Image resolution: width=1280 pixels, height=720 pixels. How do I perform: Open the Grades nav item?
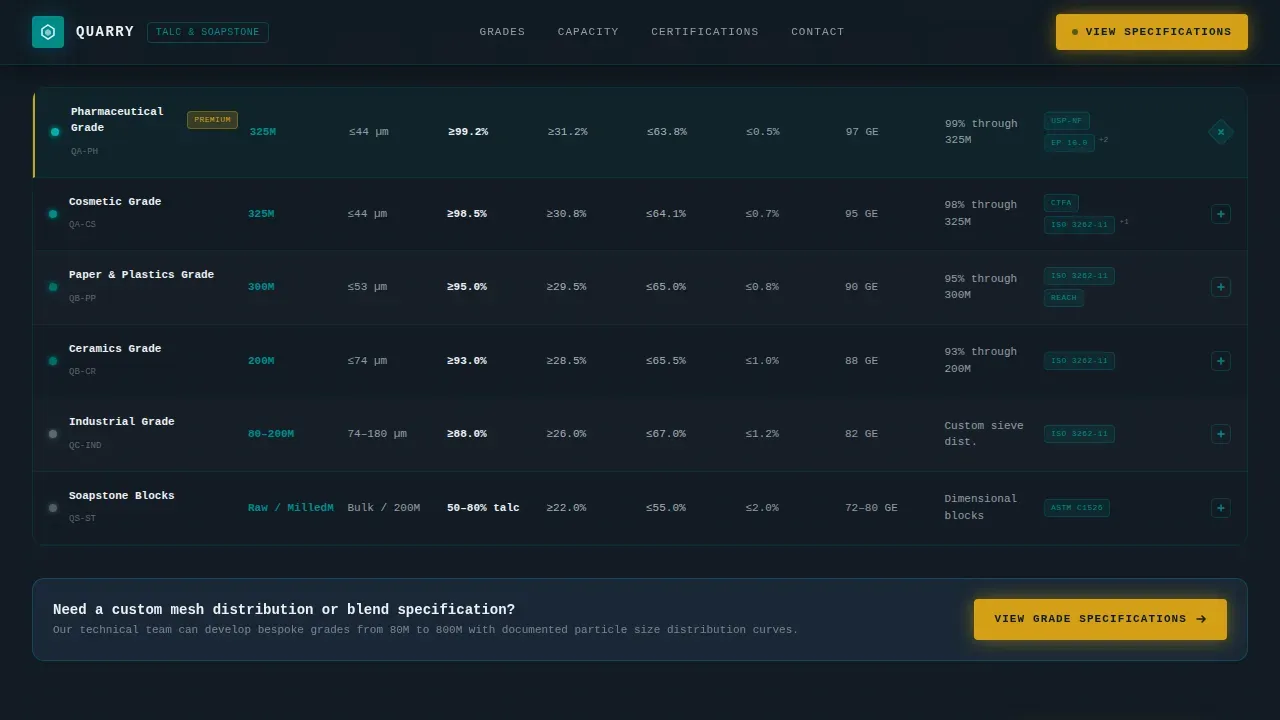click(x=502, y=32)
